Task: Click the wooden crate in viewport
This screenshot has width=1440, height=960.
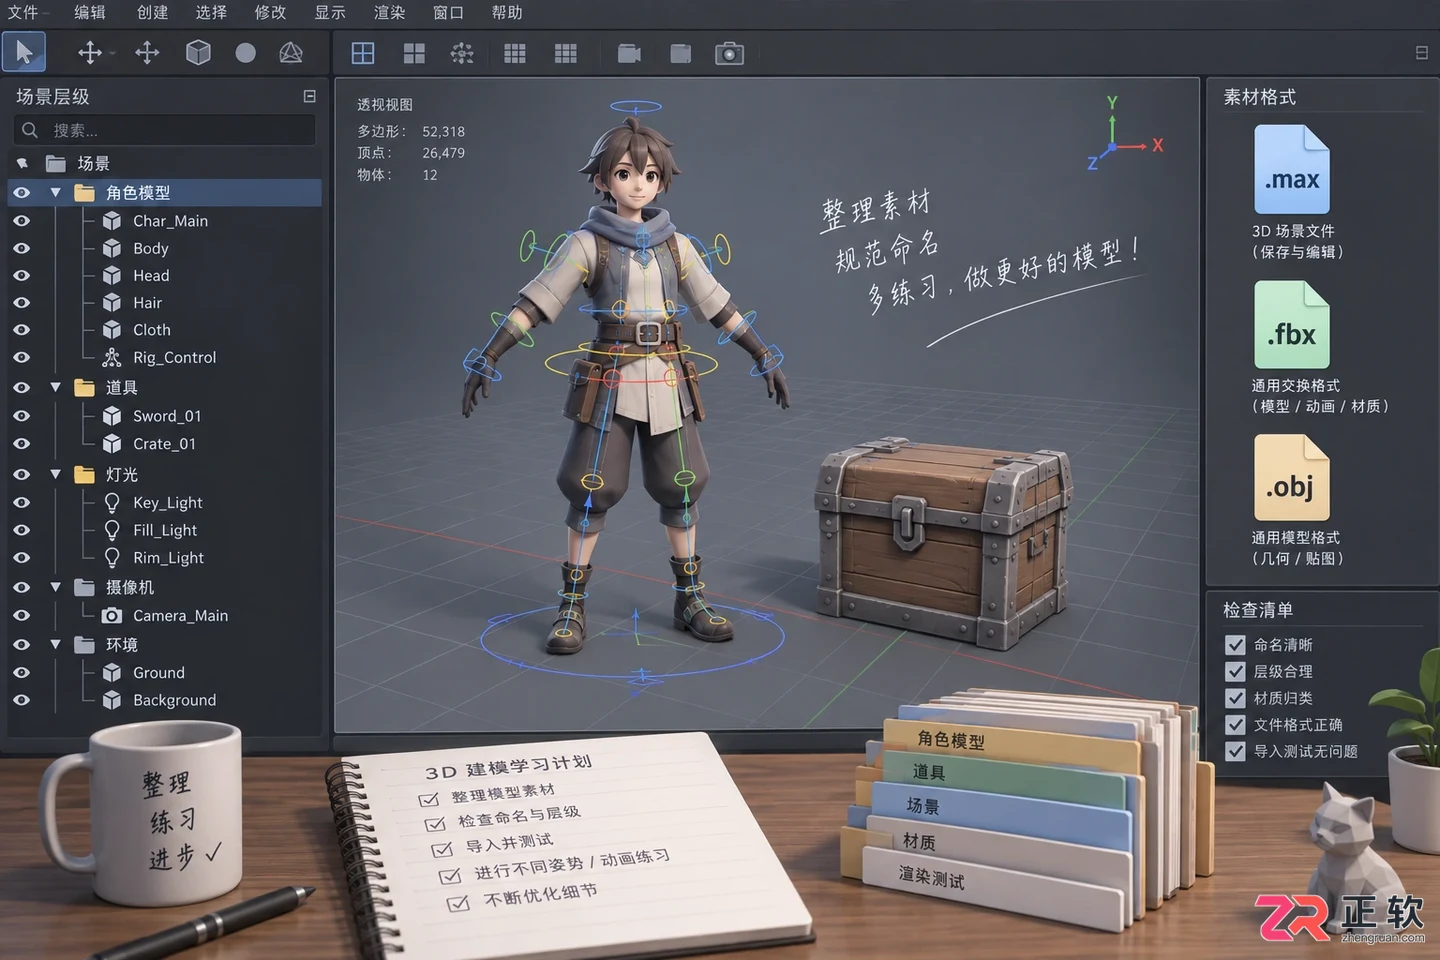Action: pyautogui.click(x=942, y=545)
